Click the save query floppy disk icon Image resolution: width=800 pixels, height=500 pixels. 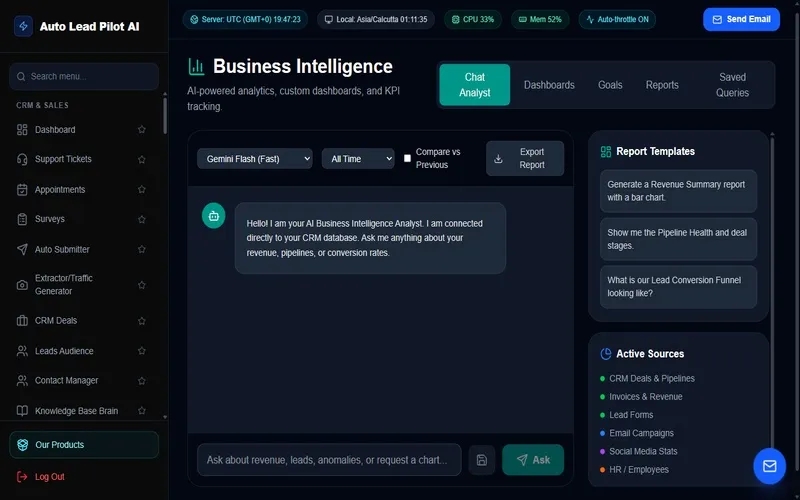482,460
